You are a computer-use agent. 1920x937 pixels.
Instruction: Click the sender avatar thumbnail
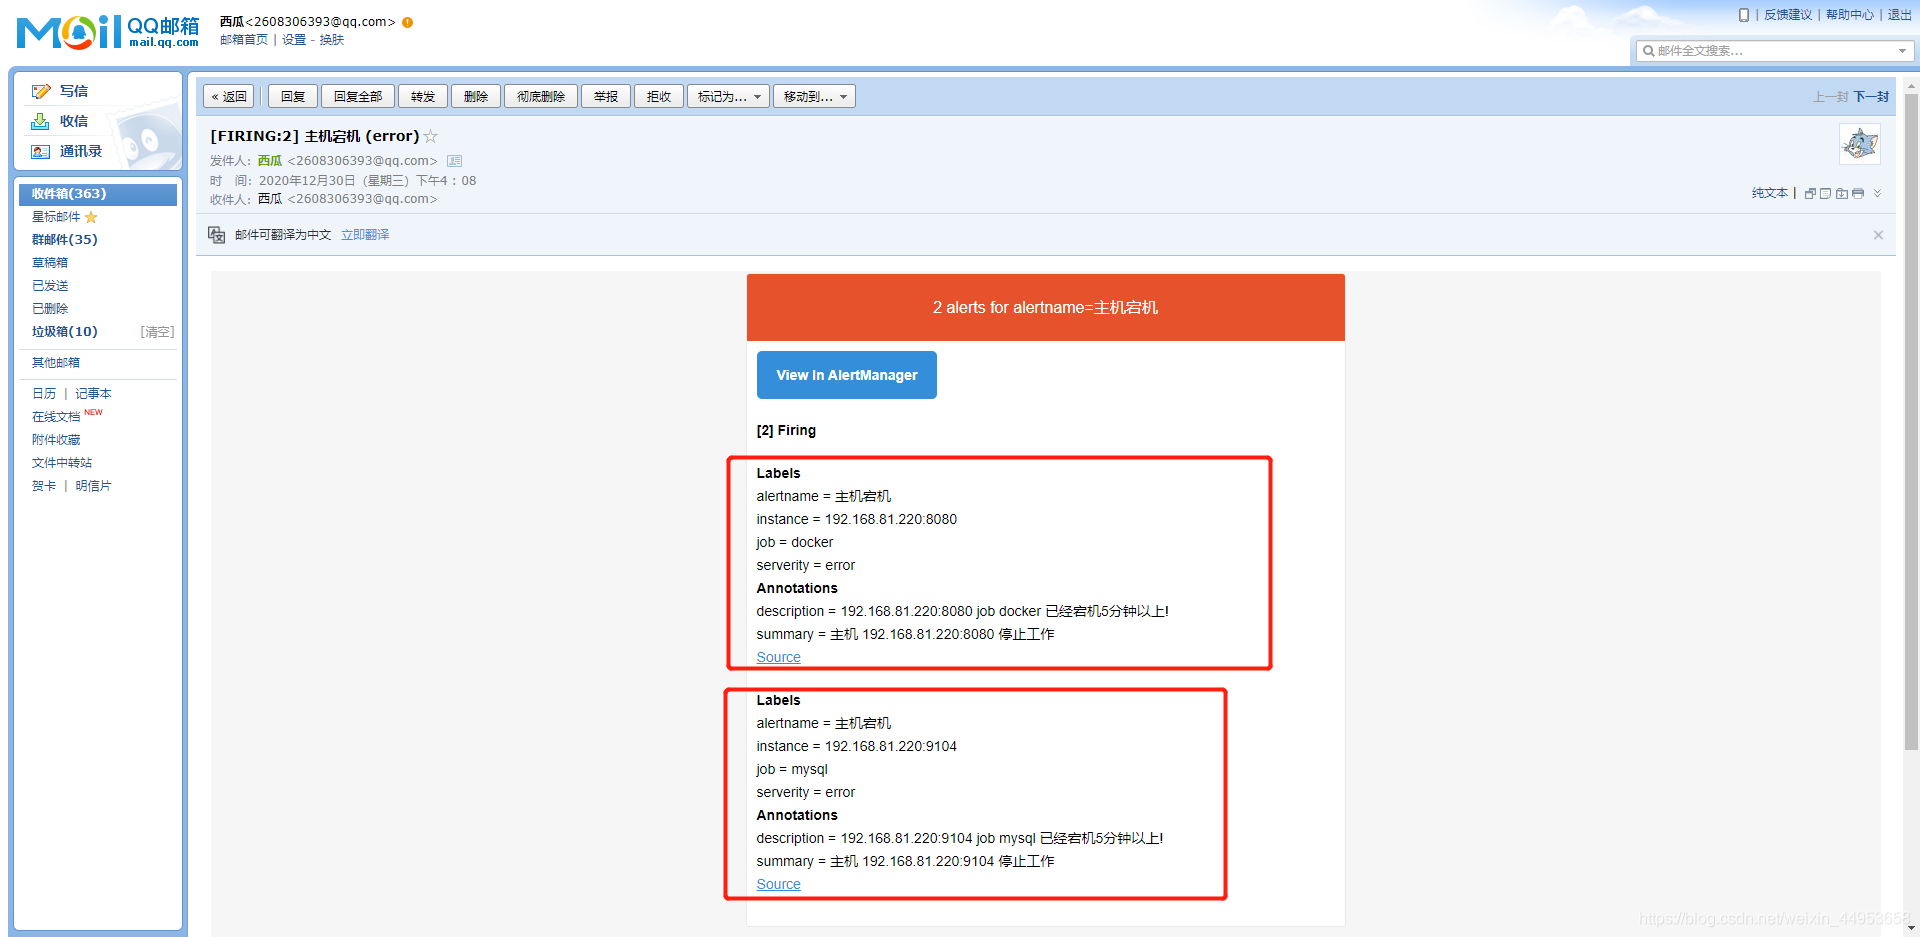pyautogui.click(x=1860, y=144)
